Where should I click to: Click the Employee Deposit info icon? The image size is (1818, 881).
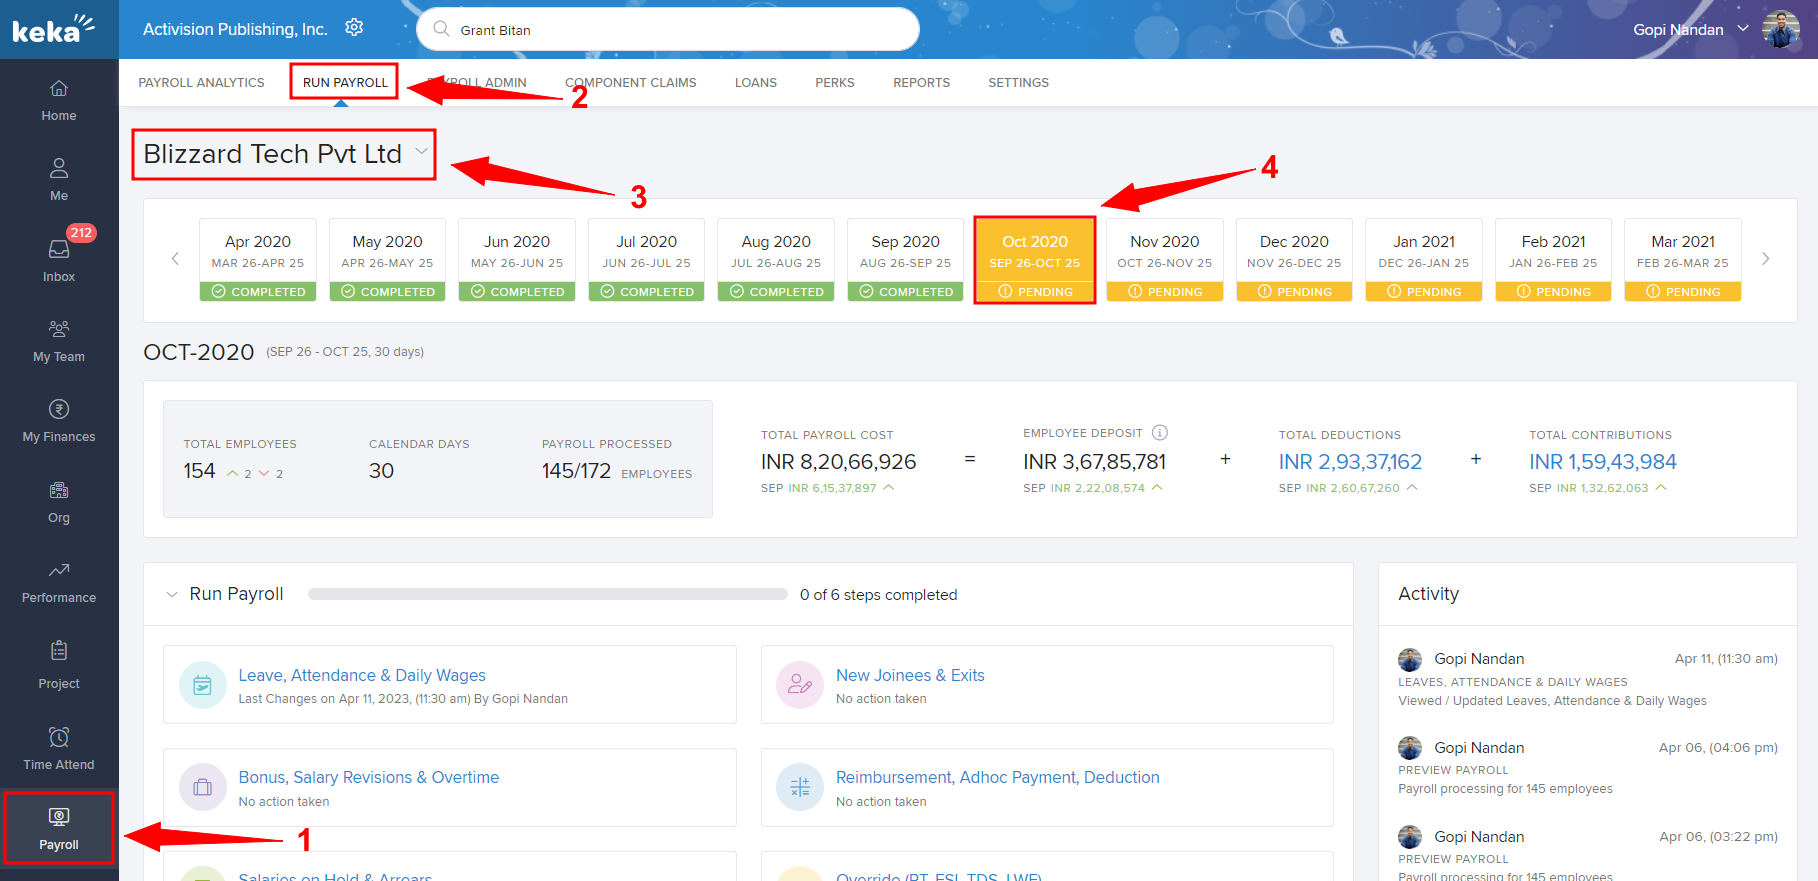pyautogui.click(x=1160, y=433)
